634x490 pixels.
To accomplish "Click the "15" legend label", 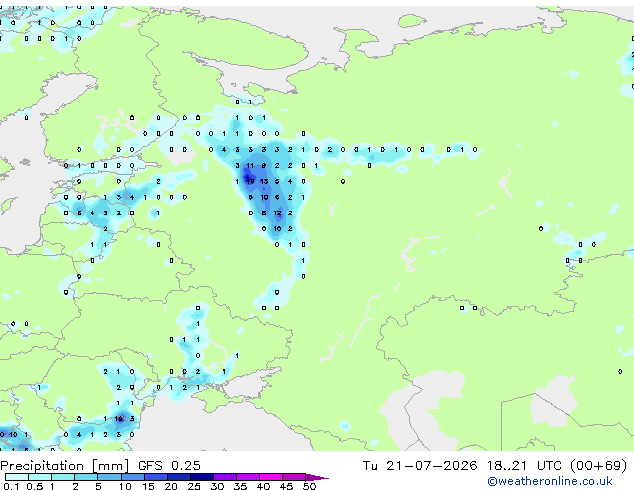I will tap(148, 486).
